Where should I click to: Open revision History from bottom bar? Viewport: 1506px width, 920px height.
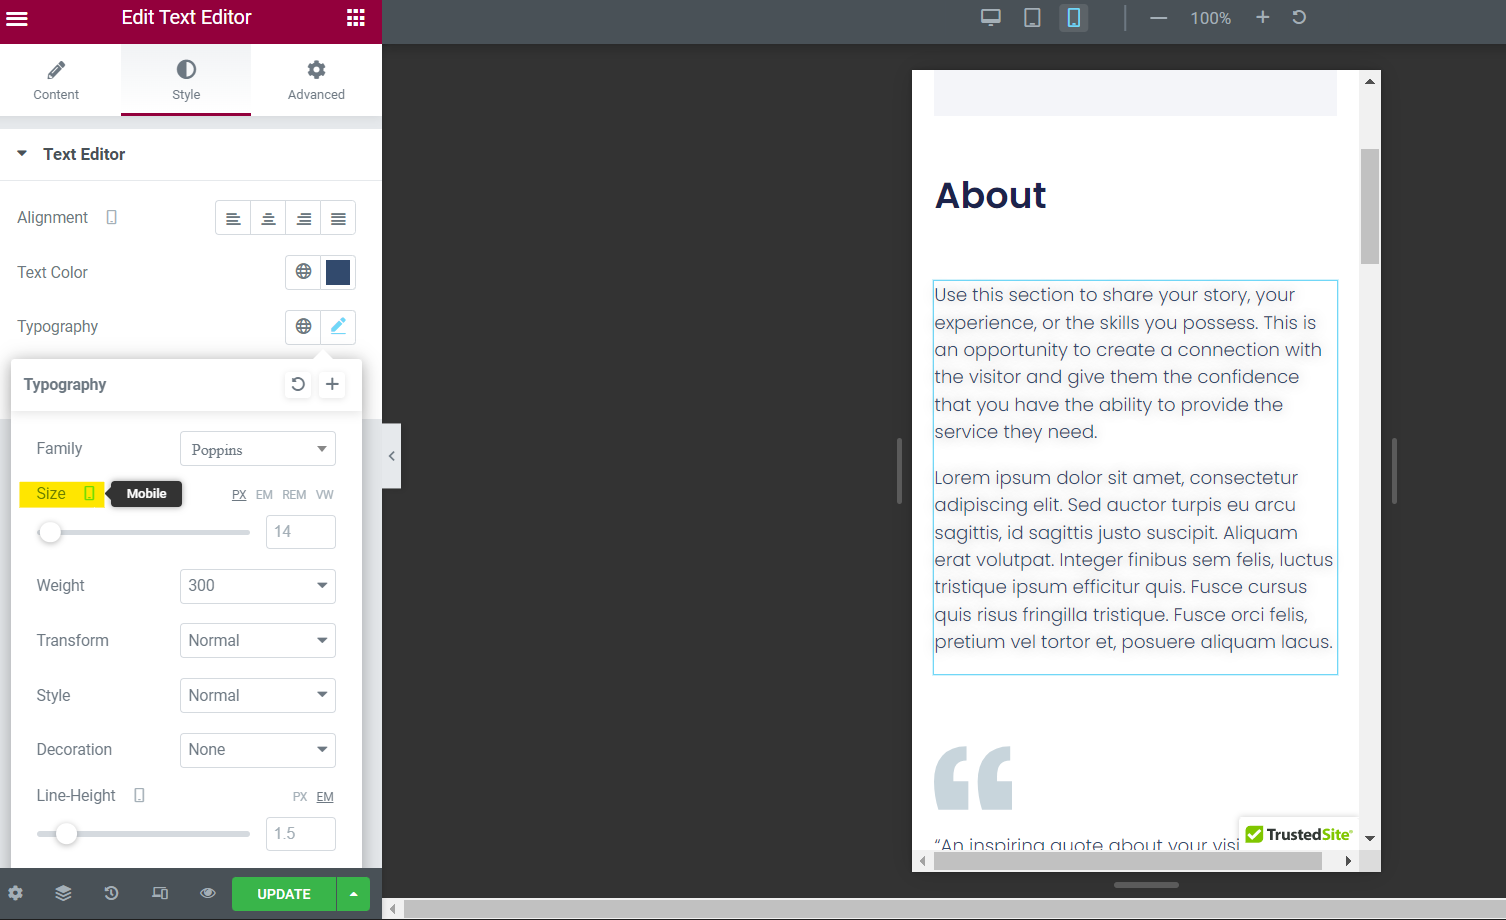[111, 893]
